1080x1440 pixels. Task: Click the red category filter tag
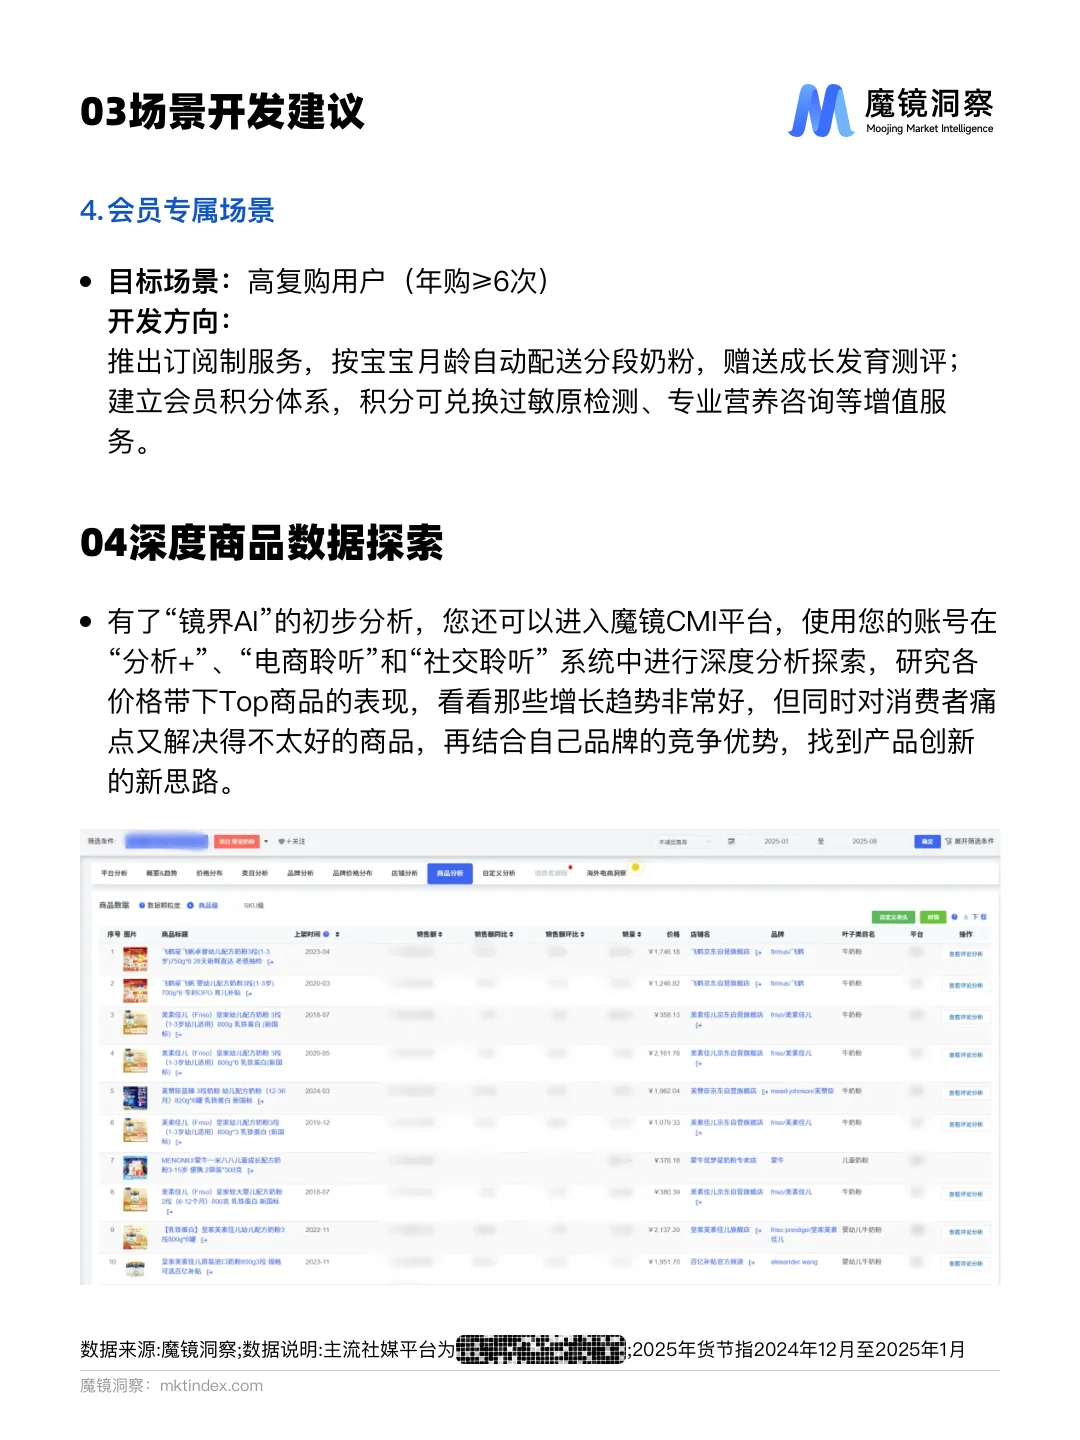click(238, 842)
